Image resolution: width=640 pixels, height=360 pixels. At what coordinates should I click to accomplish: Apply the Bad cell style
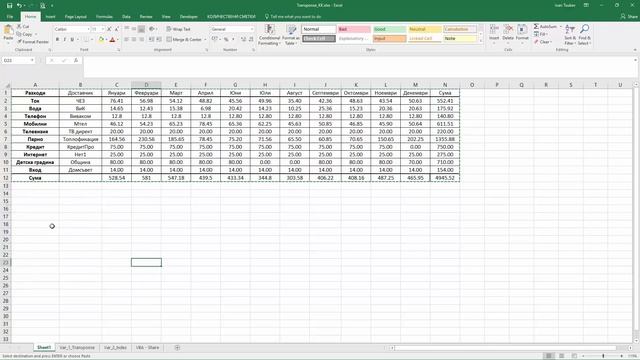click(354, 29)
